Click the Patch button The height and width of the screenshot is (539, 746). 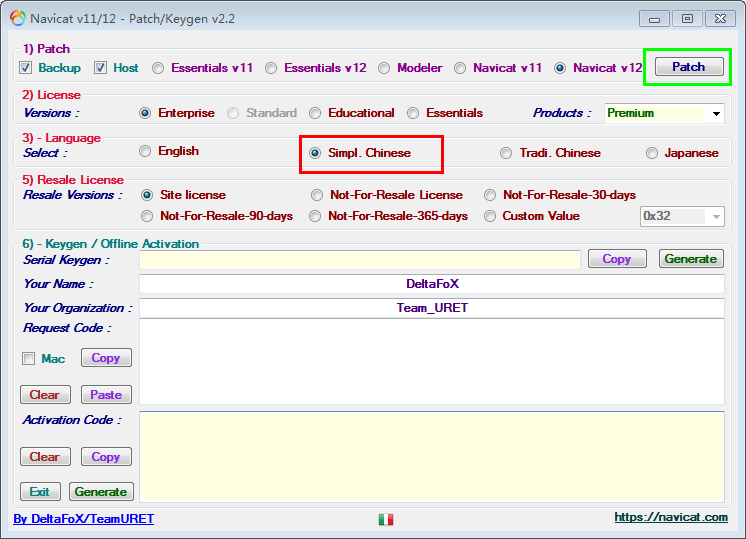pos(689,67)
